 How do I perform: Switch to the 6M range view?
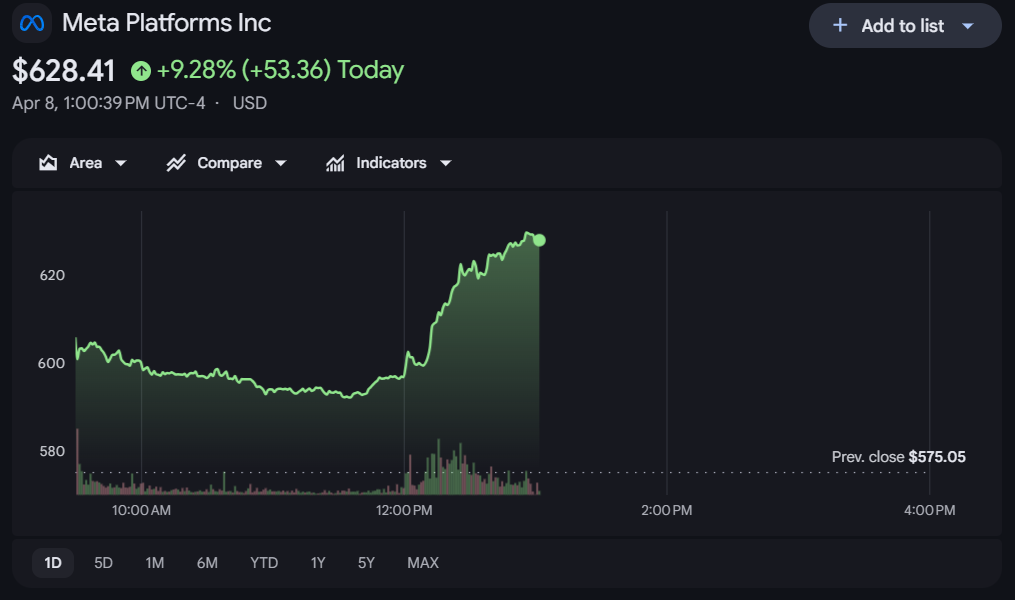tap(207, 563)
